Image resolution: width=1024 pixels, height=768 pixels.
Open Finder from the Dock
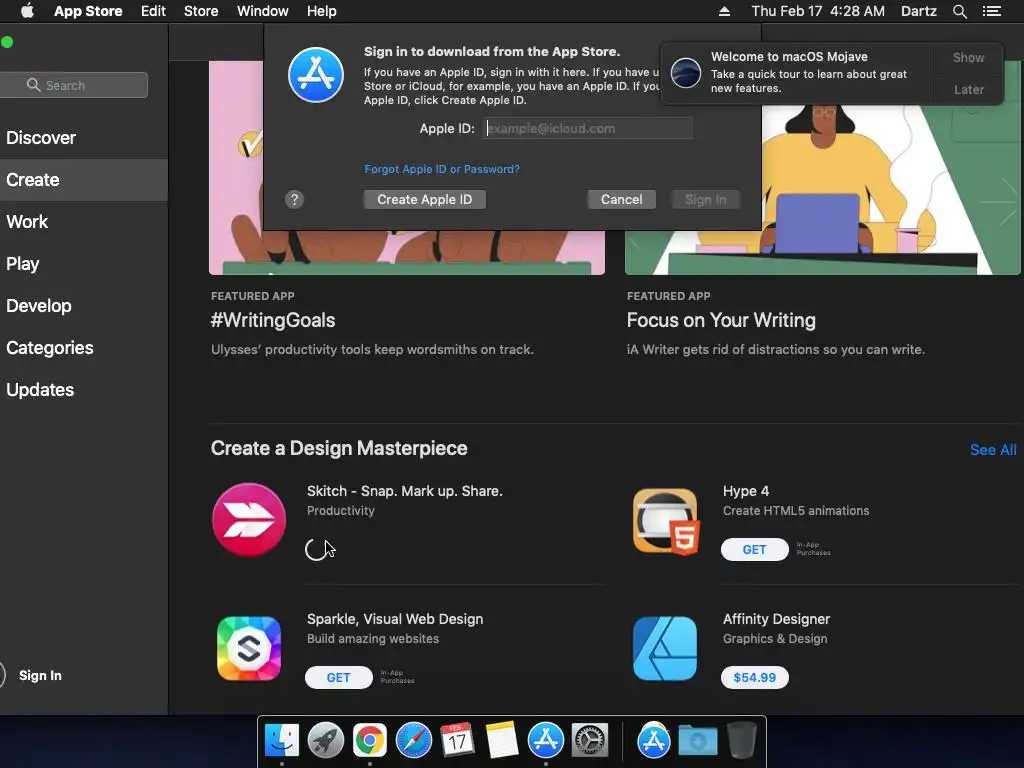281,741
